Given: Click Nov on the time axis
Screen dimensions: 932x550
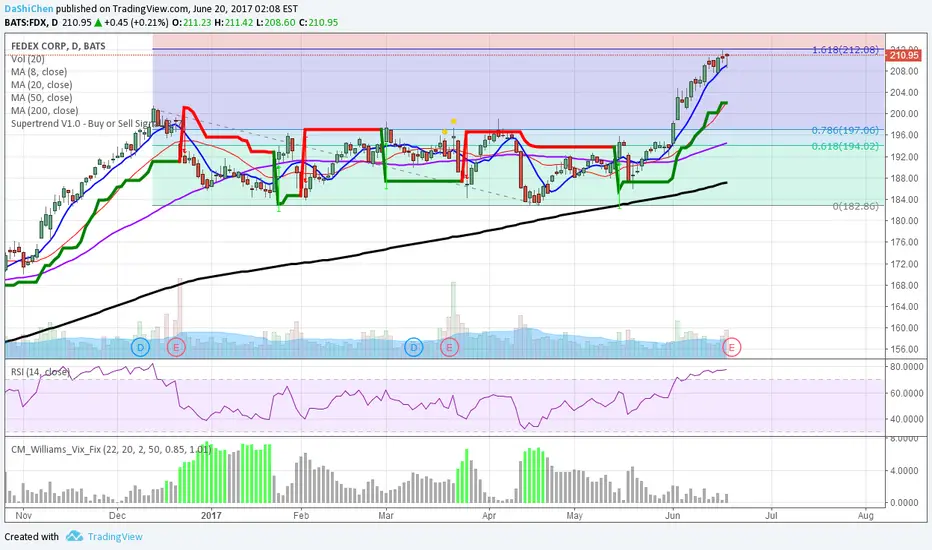Looking at the screenshot, I should (23, 516).
